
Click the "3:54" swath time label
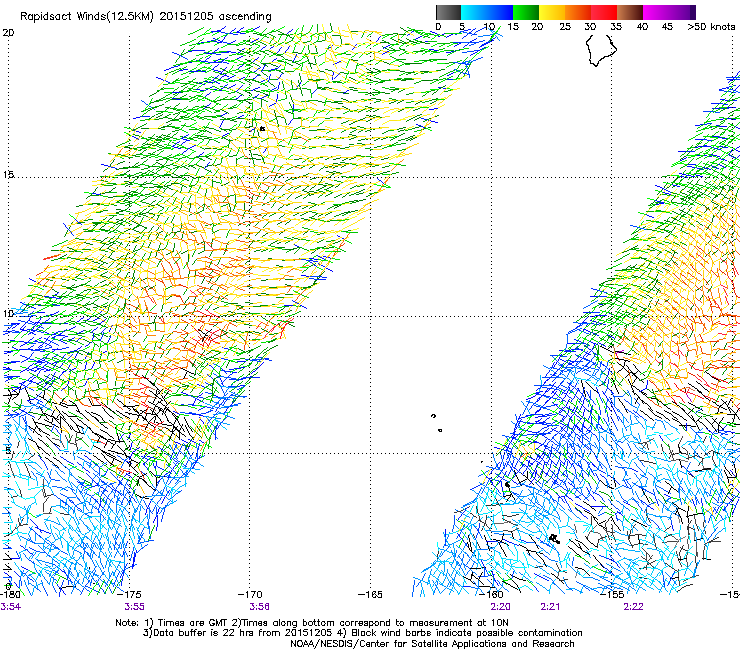(x=10, y=607)
